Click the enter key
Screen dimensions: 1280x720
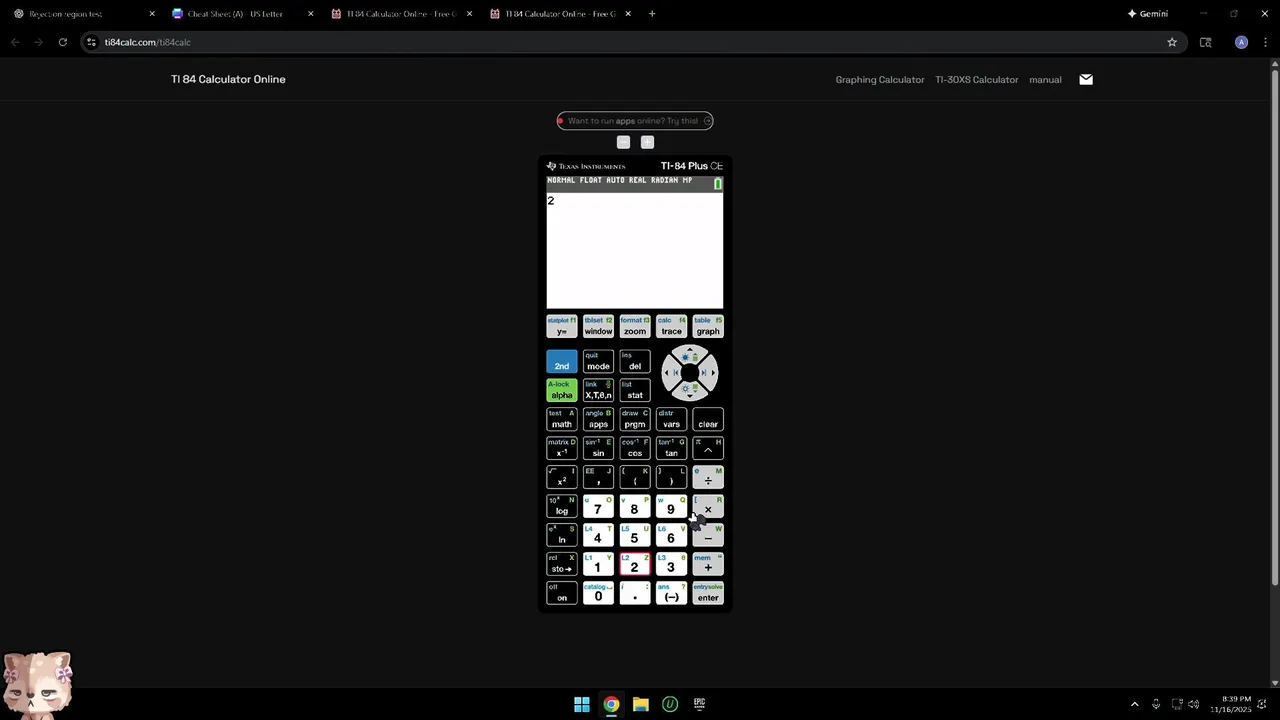(708, 594)
